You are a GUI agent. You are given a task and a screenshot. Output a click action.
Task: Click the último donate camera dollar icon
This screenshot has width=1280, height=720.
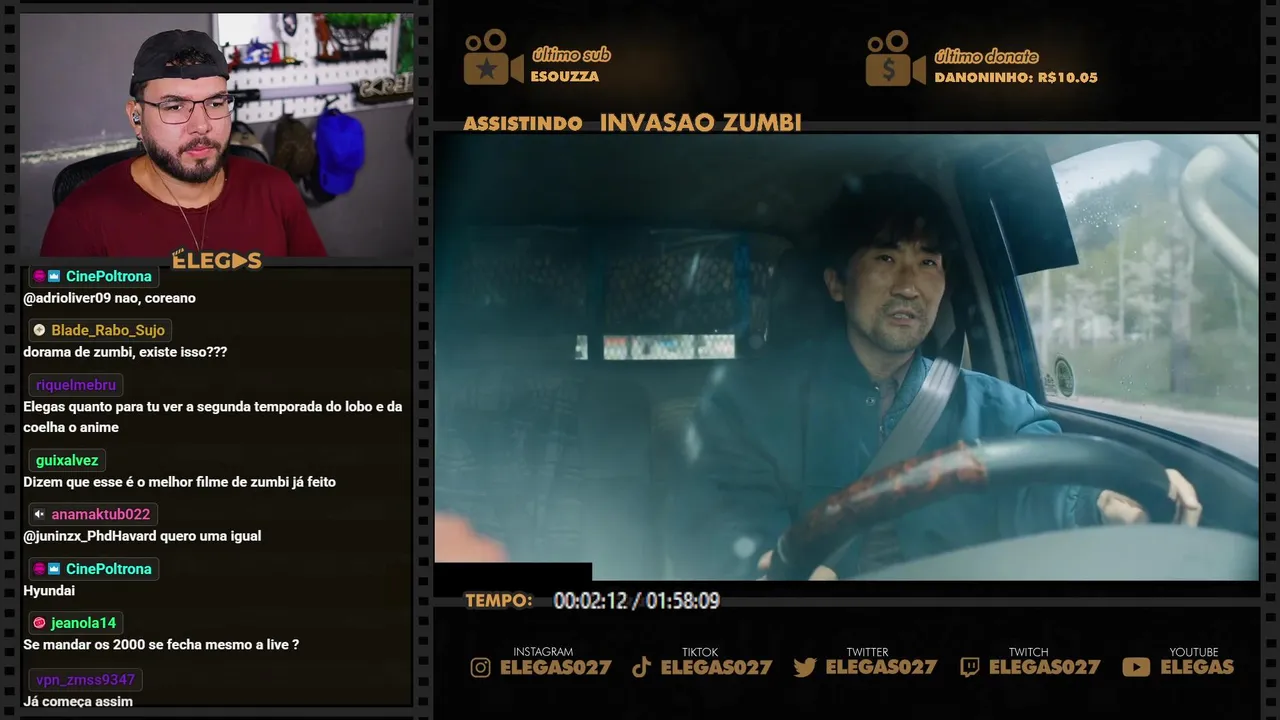[x=895, y=58]
